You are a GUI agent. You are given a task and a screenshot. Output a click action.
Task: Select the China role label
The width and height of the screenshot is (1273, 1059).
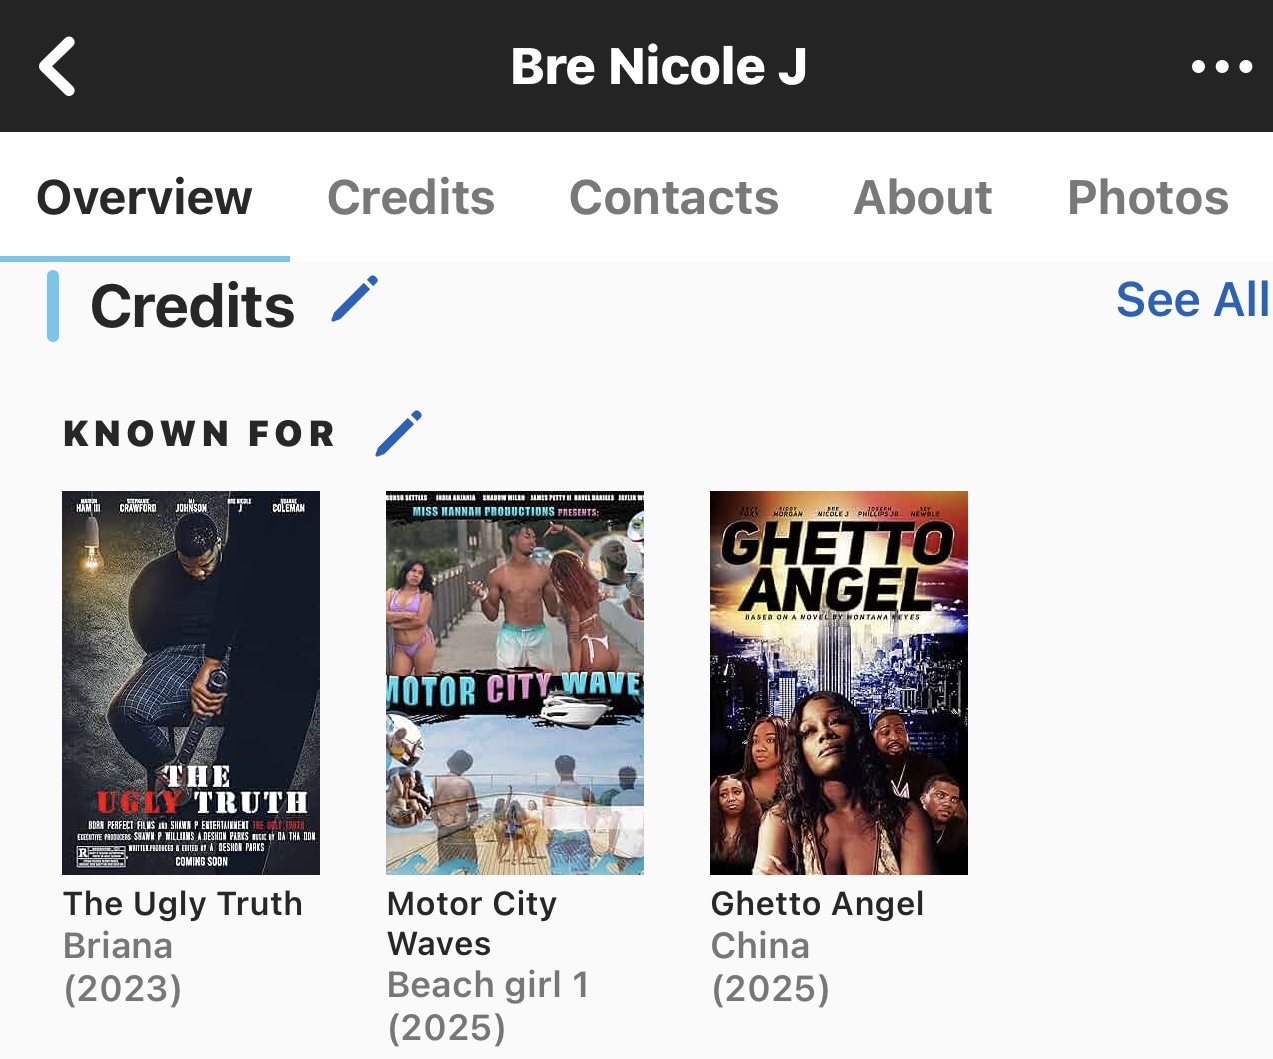tap(760, 946)
